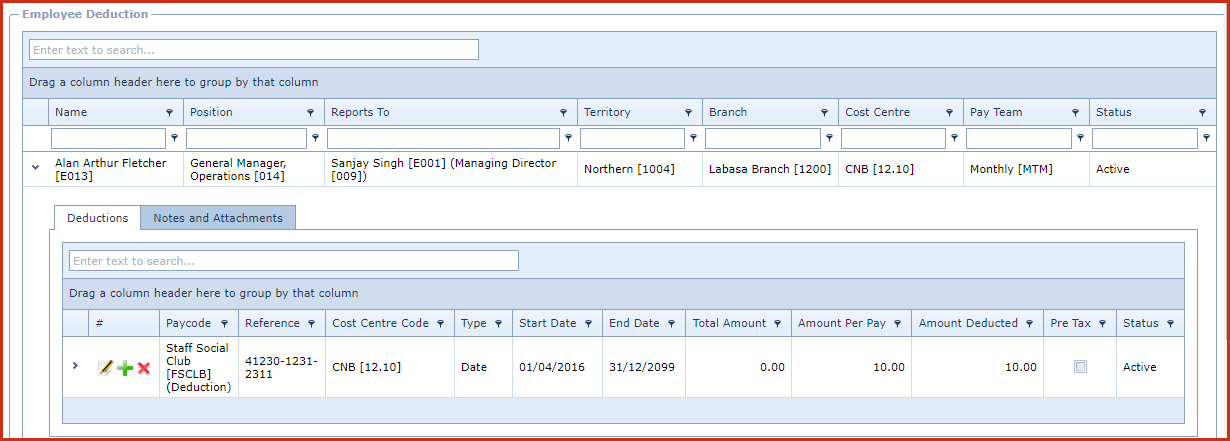This screenshot has width=1230, height=441.
Task: Switch to Notes and Attachments tab
Action: 218,218
